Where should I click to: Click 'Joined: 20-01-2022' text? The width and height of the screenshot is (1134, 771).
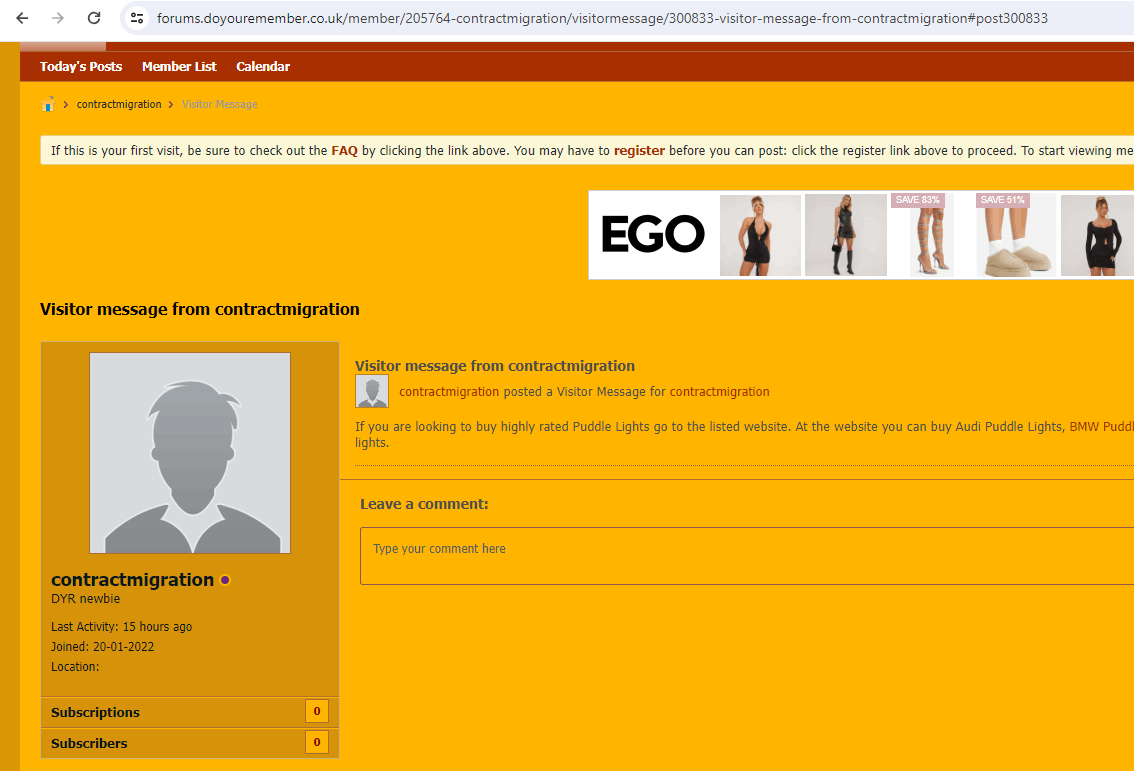(x=103, y=647)
